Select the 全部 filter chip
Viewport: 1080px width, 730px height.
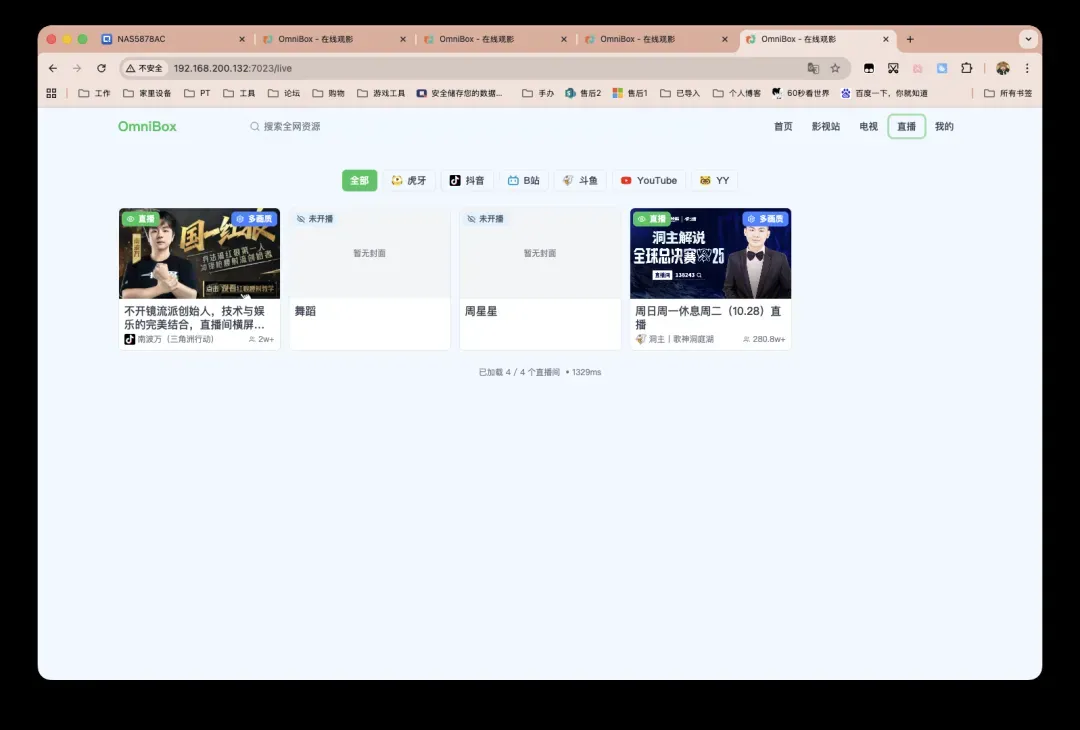pyautogui.click(x=359, y=181)
